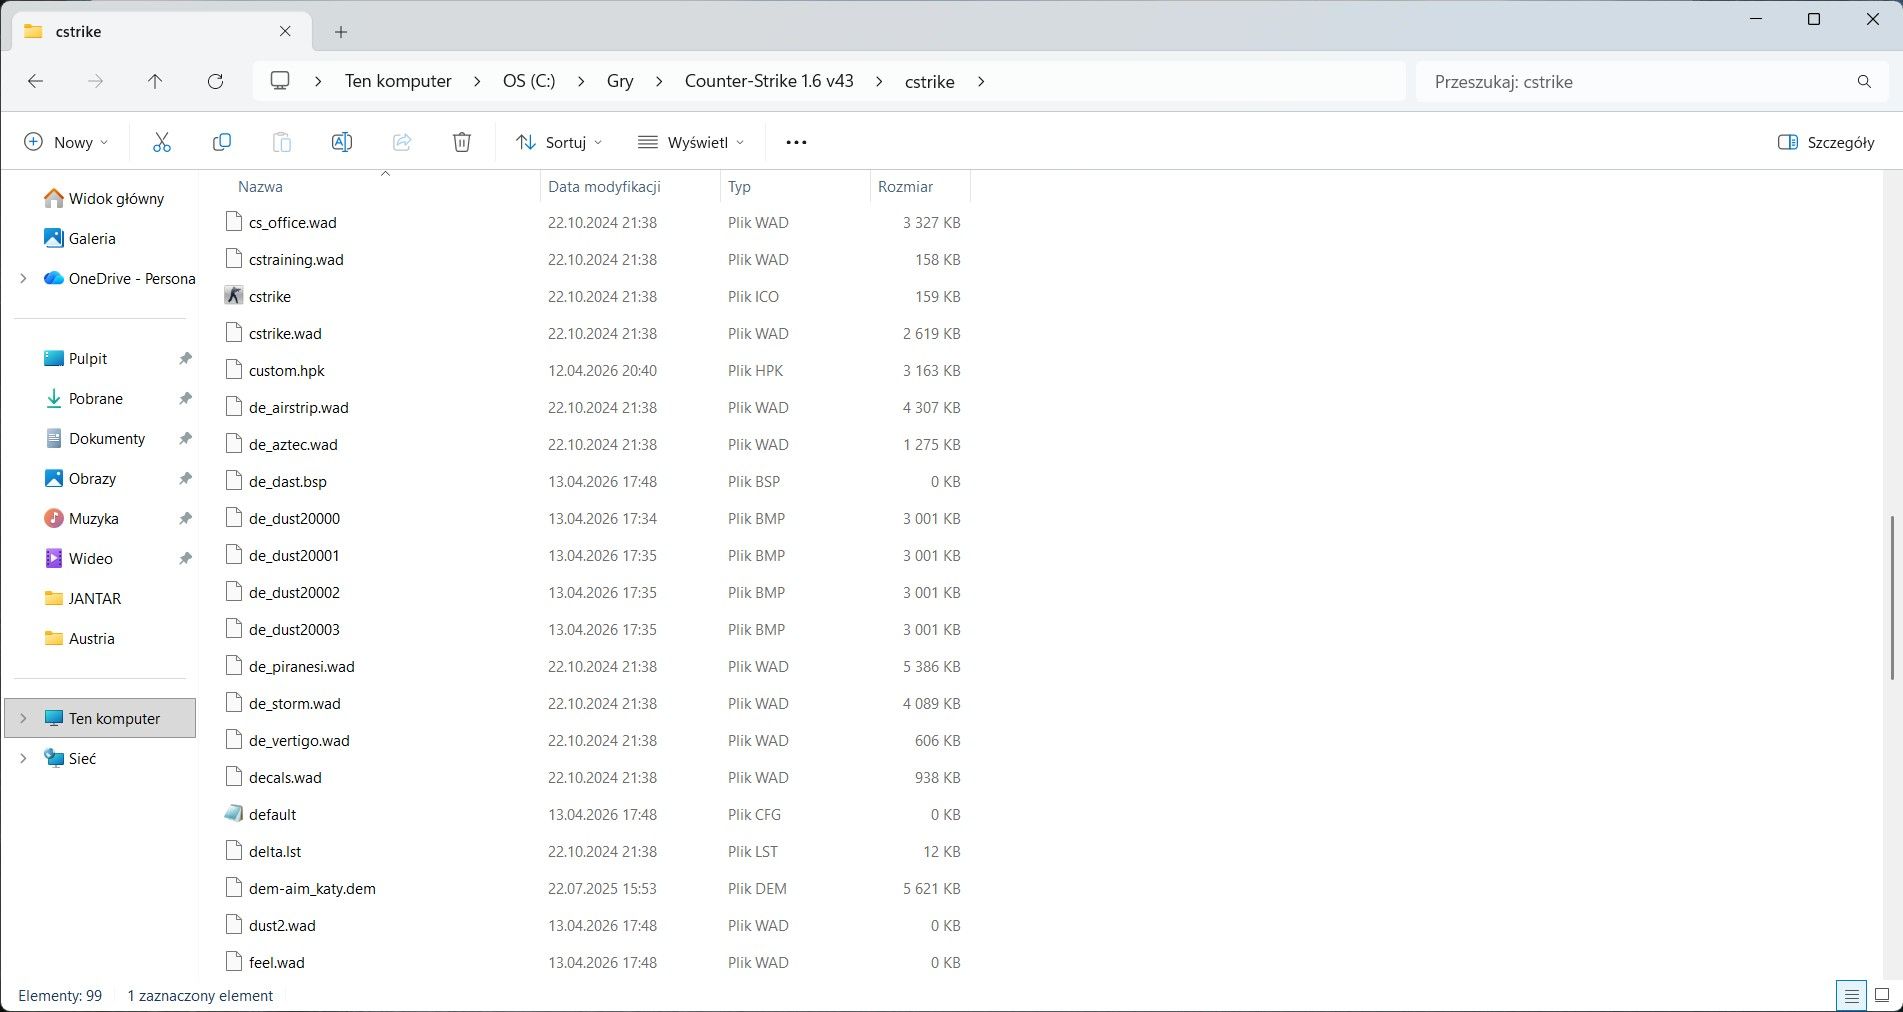
Task: Open the Wyświetl view dropdown
Action: (691, 142)
